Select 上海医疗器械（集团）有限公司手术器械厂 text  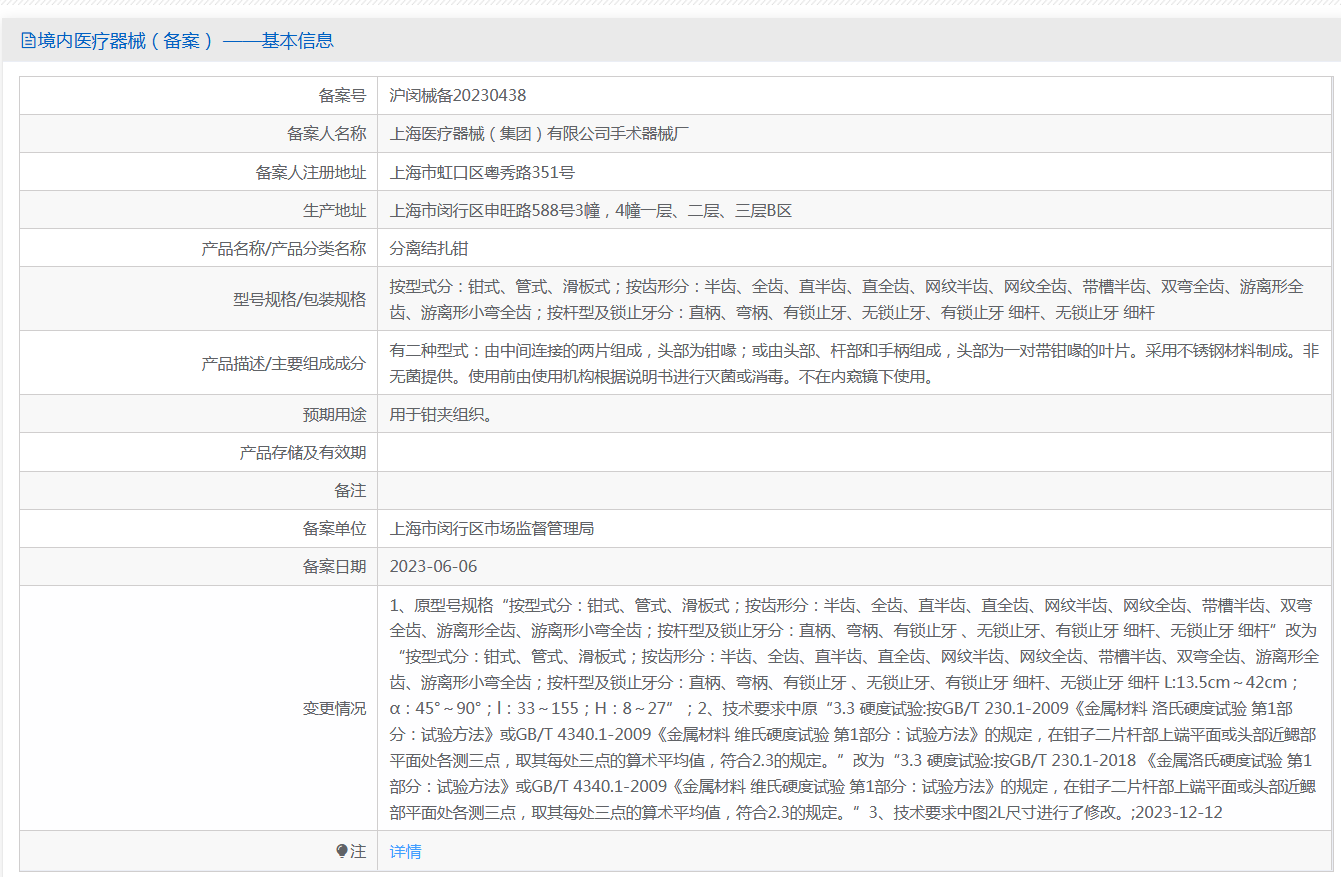click(x=539, y=133)
